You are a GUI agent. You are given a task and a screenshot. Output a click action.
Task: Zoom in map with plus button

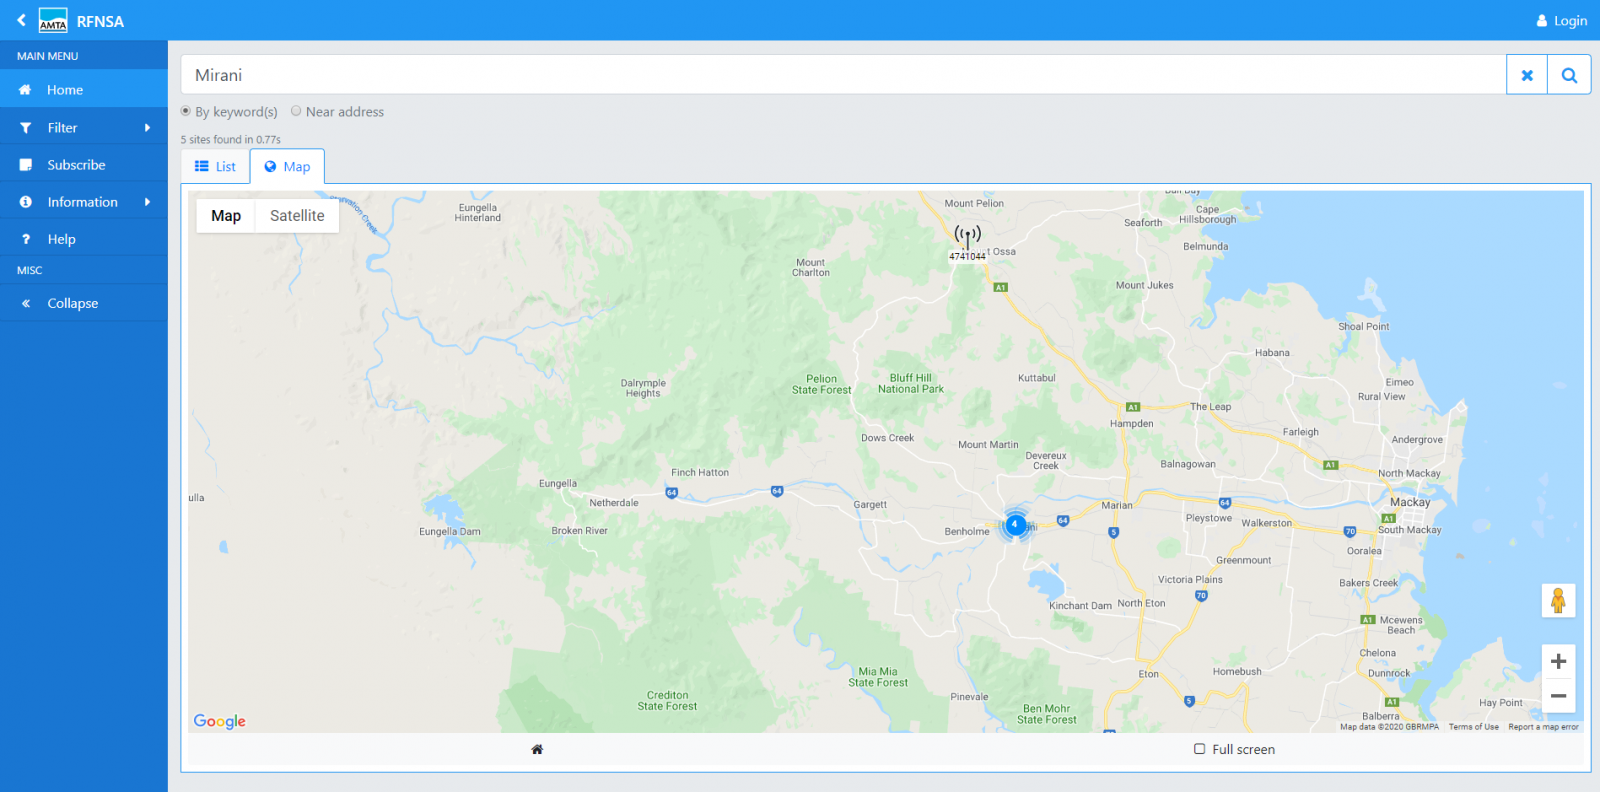[x=1558, y=661]
